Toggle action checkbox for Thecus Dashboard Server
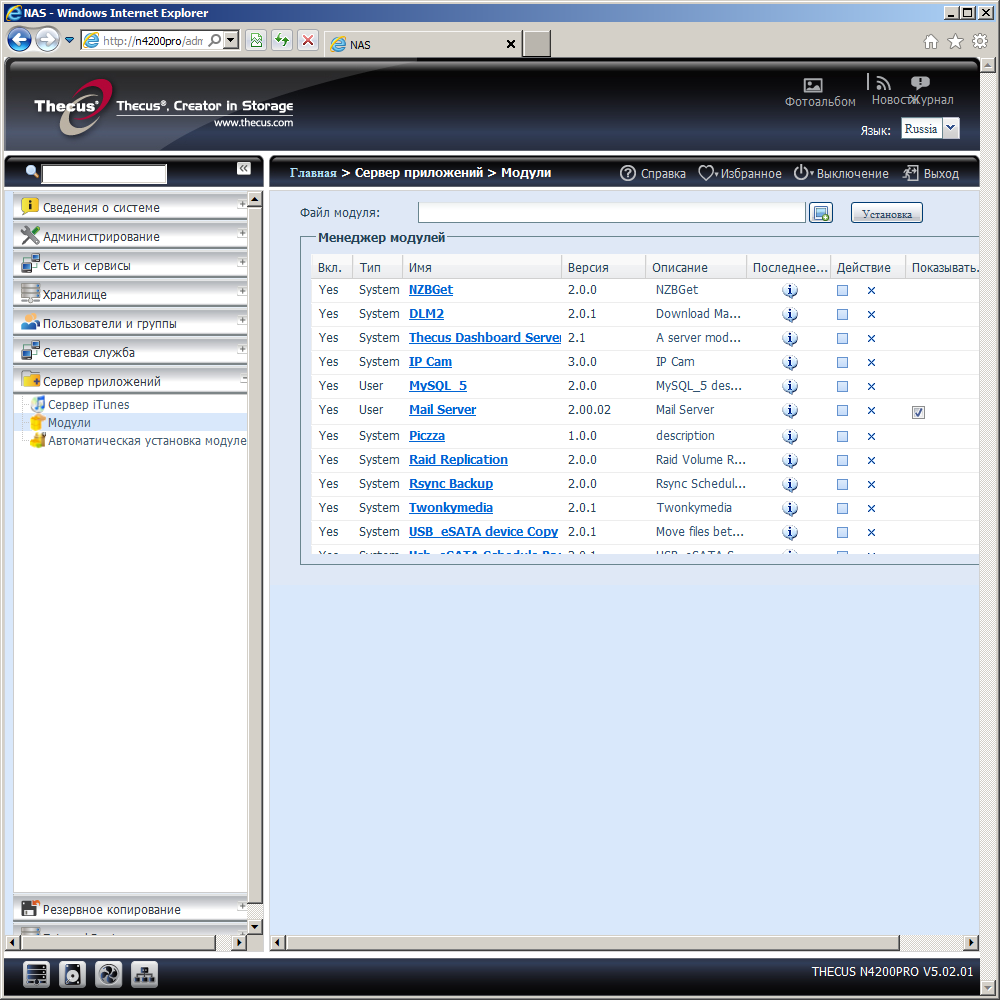The image size is (1000, 1000). (842, 339)
